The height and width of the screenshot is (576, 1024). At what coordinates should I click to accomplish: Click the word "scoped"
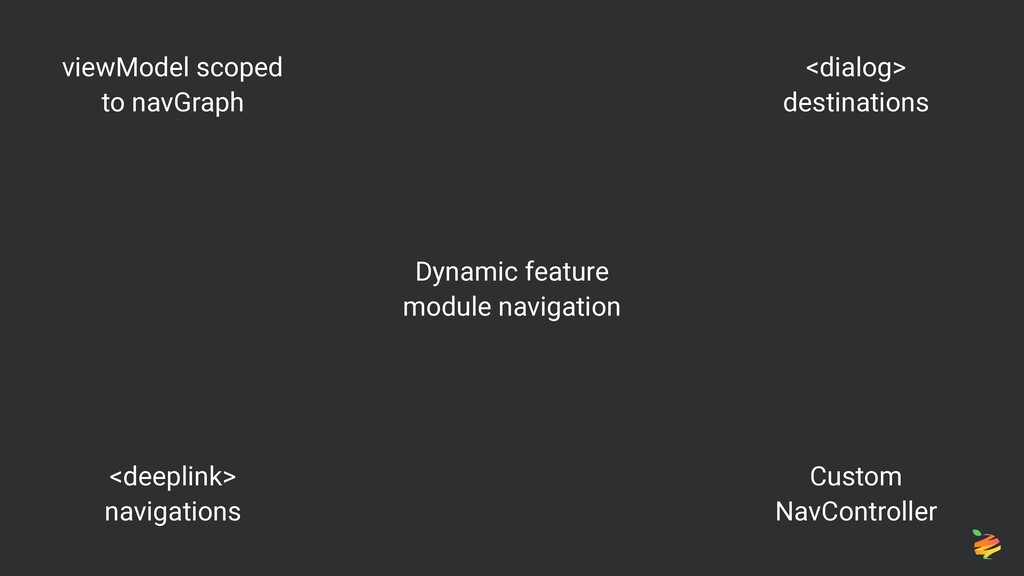tap(240, 69)
